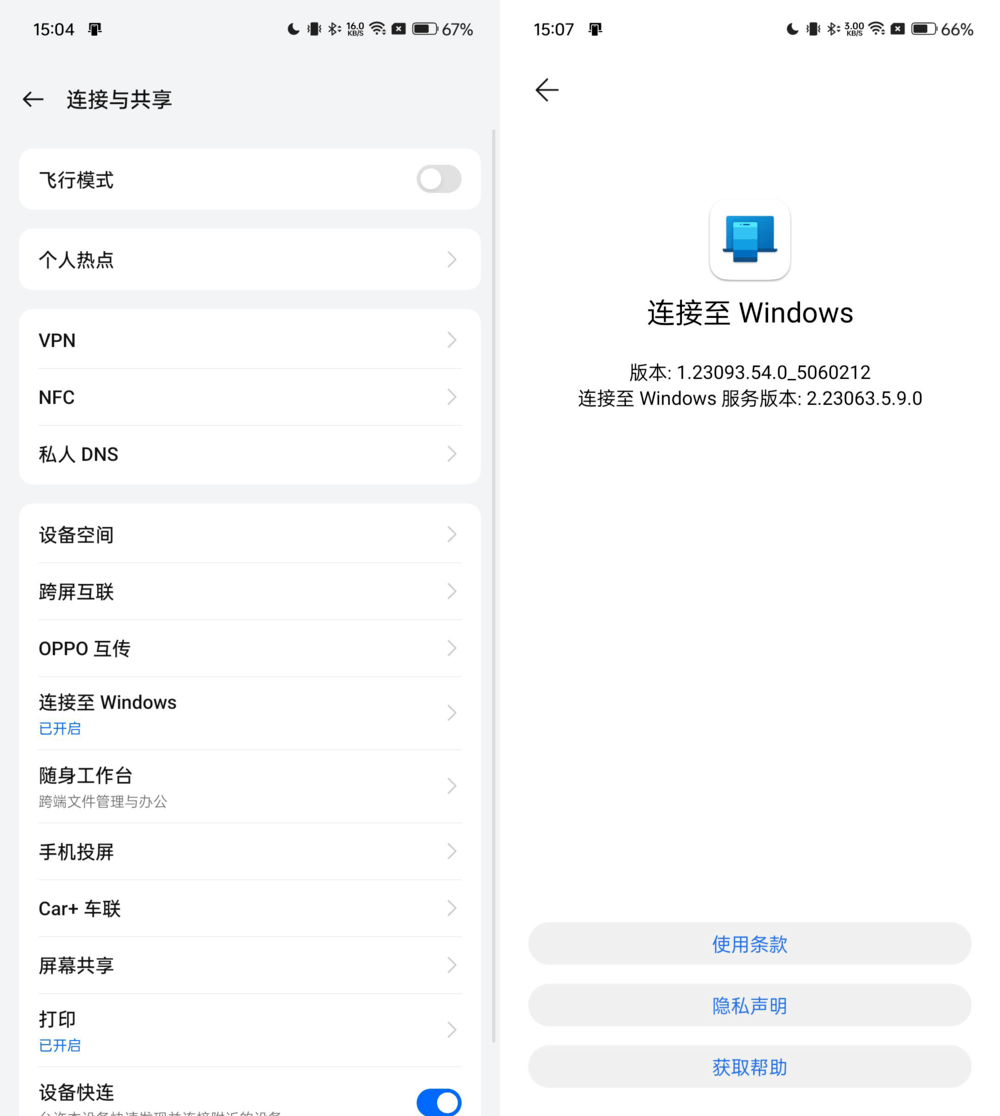1000x1116 pixels.
Task: Select the 个人热点 label
Action: 76,260
